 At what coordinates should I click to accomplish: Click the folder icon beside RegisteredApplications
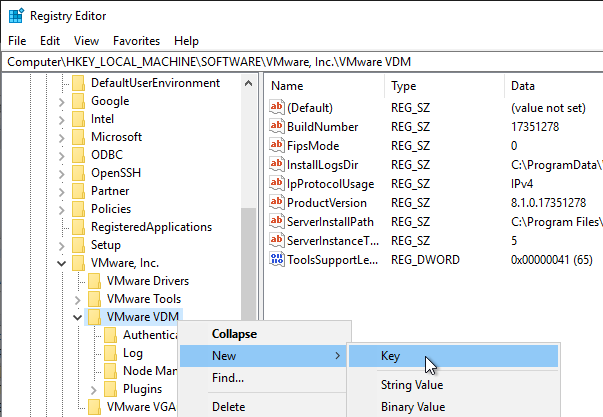point(78,227)
